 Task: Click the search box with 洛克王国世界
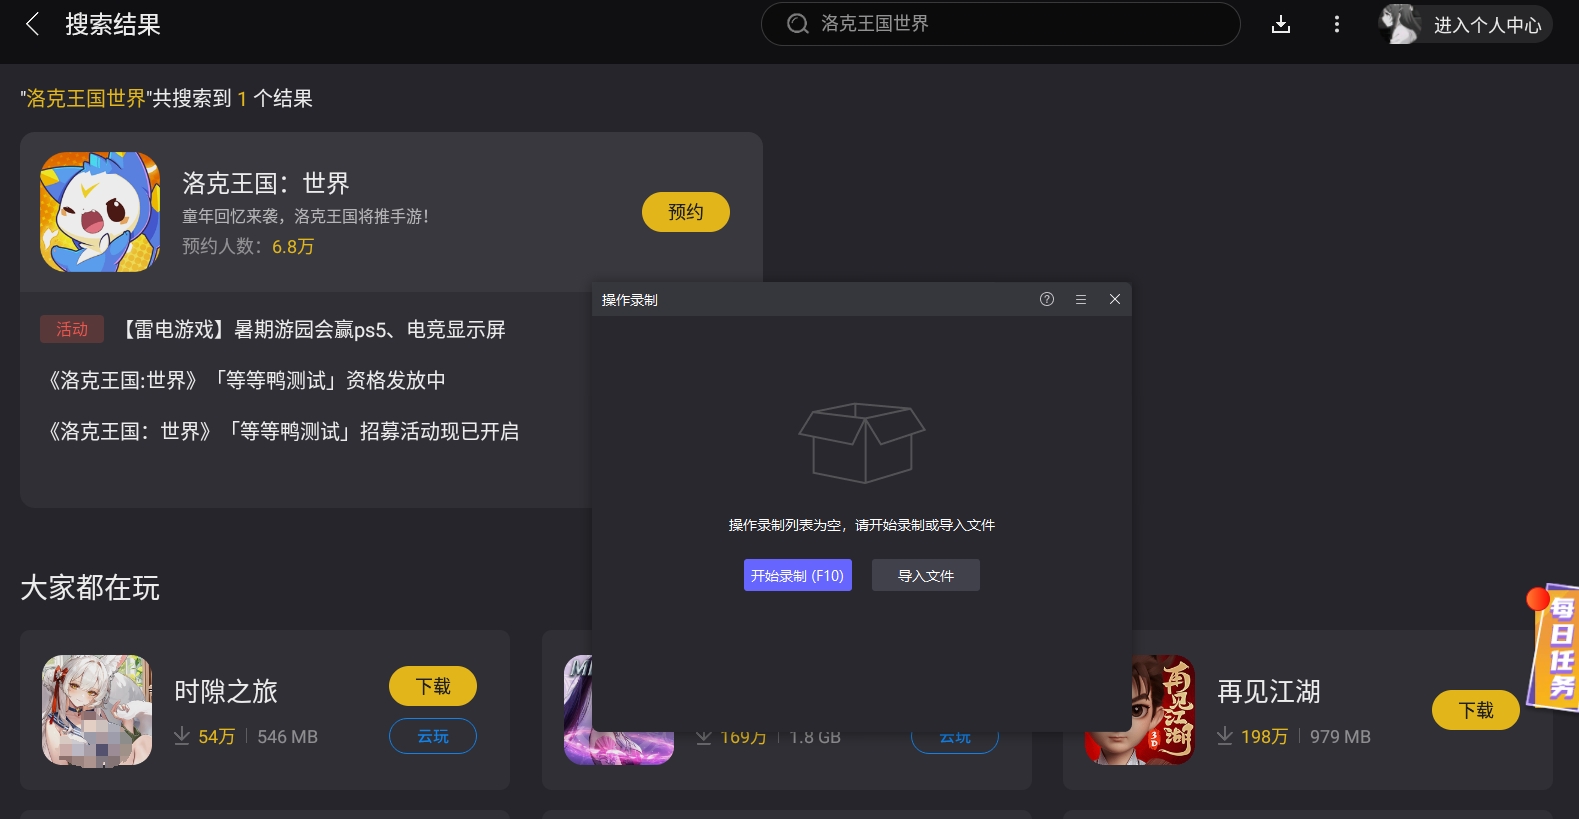[1000, 24]
